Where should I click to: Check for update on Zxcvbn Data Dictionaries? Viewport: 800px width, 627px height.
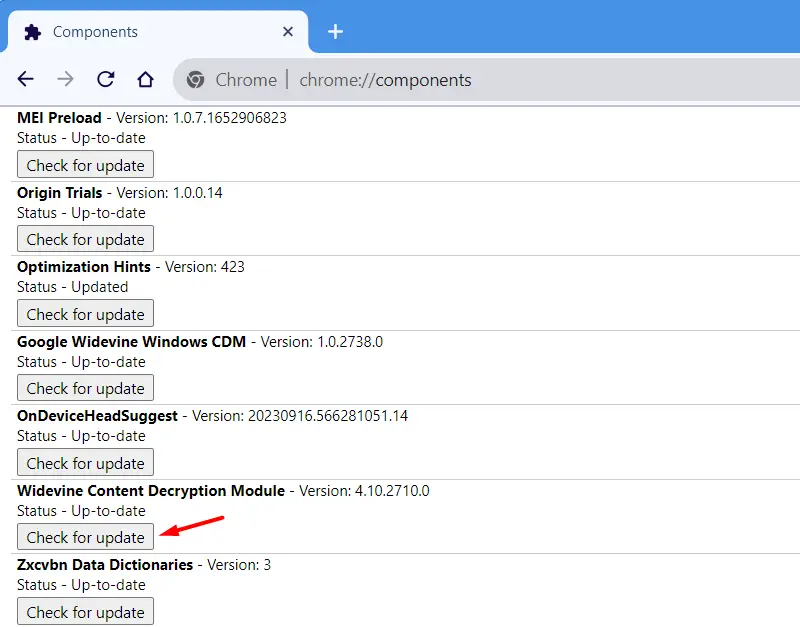point(85,611)
